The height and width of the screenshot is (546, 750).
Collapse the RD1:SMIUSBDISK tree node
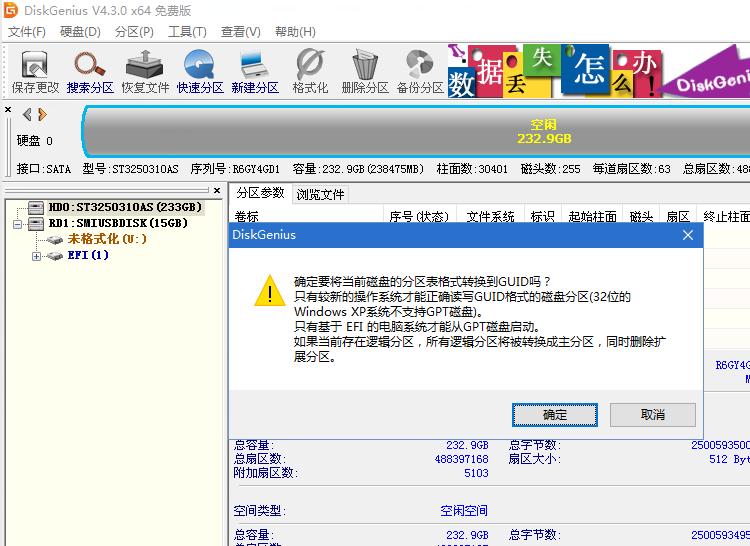18,224
